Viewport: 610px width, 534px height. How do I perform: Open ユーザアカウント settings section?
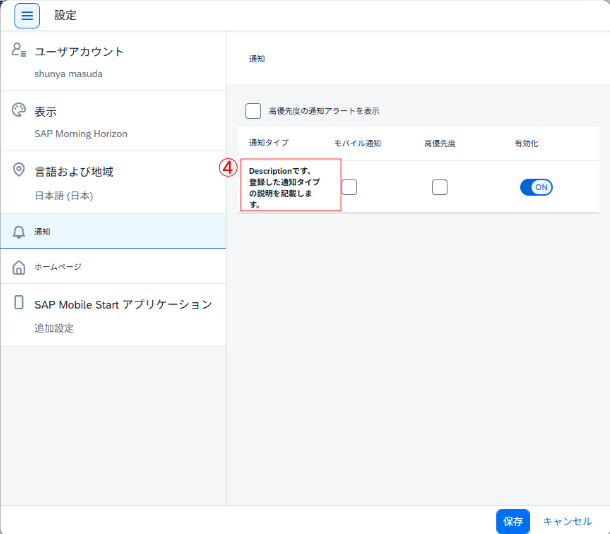click(80, 52)
